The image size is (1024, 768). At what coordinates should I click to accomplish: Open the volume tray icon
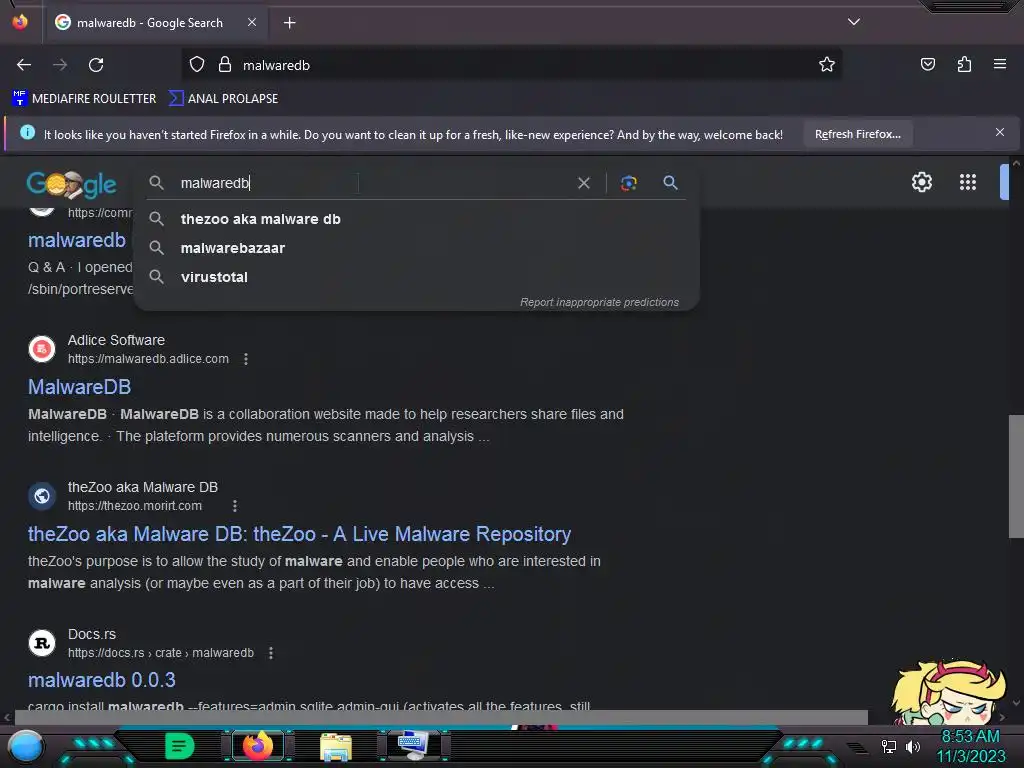pos(912,746)
